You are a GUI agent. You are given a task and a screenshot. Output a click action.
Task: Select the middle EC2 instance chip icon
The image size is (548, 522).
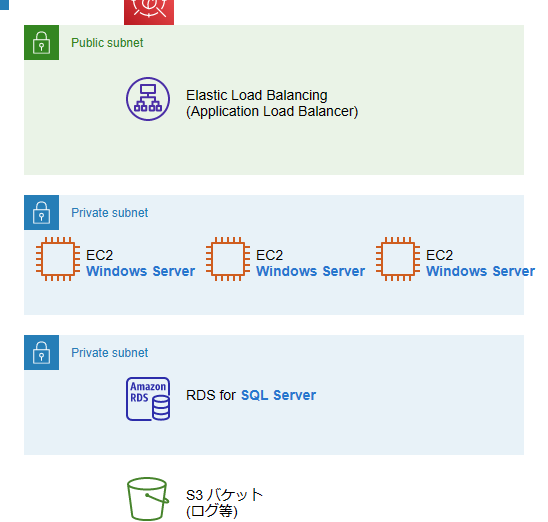(x=228, y=259)
